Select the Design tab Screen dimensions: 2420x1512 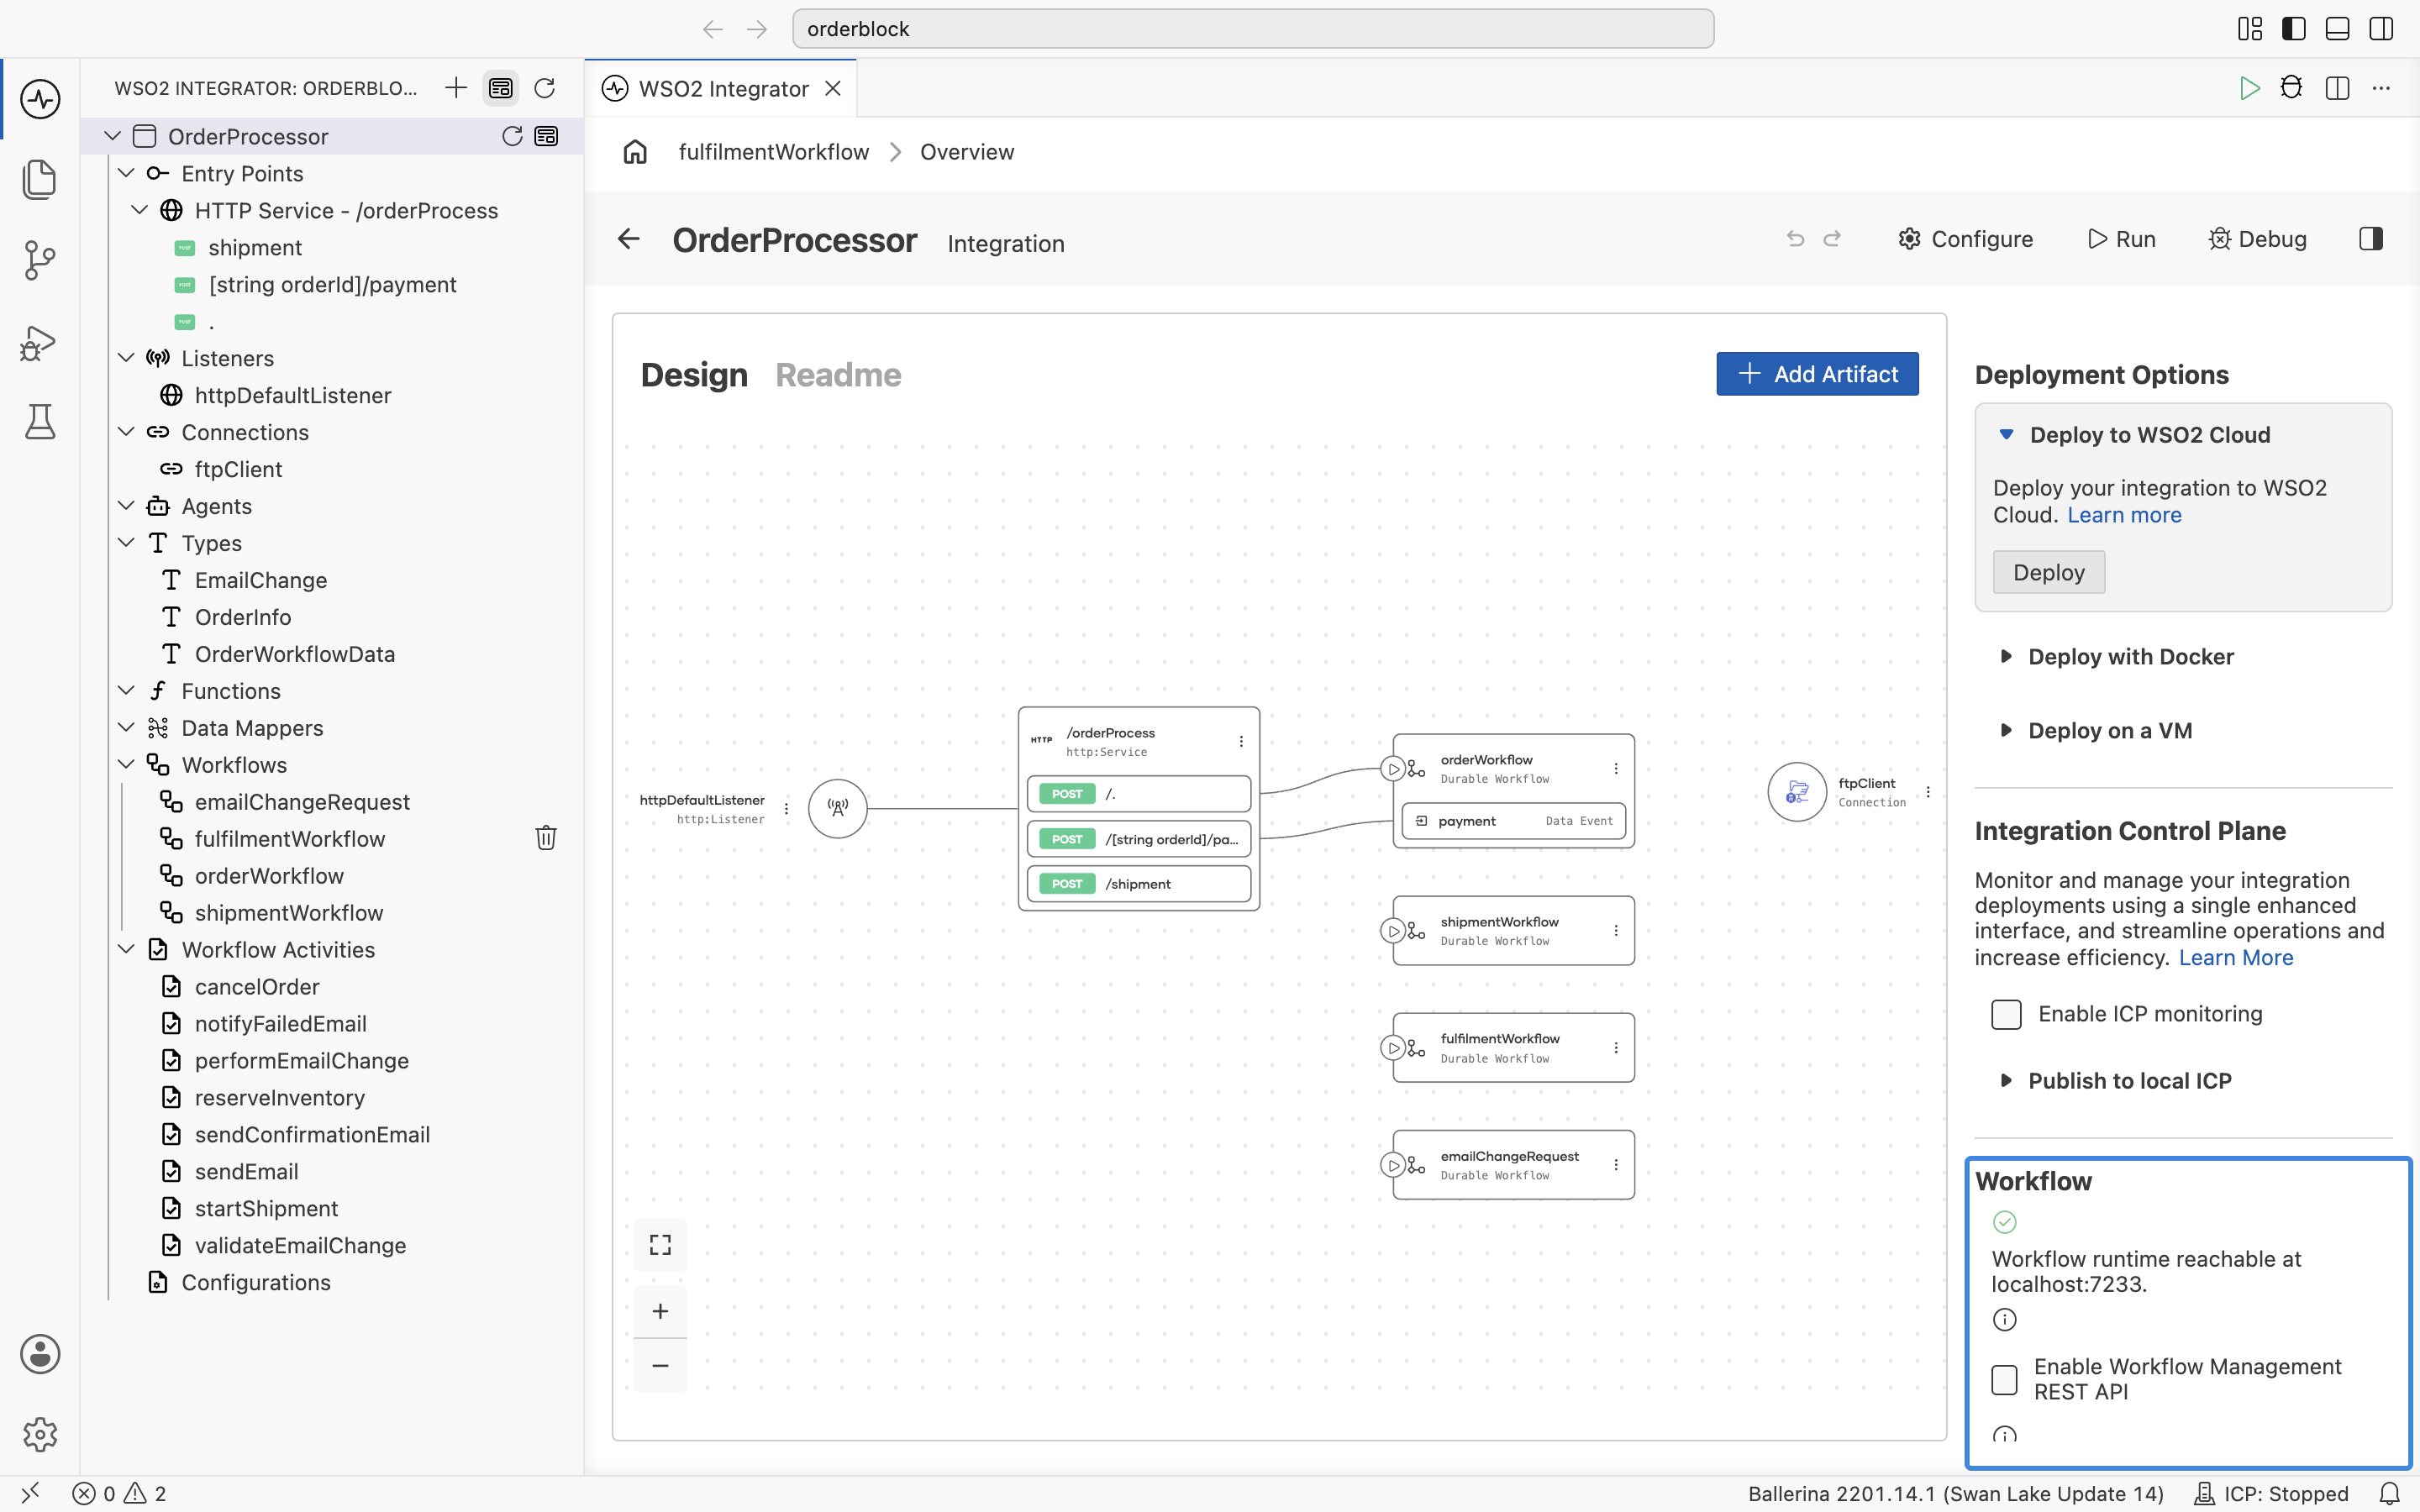[x=694, y=375]
